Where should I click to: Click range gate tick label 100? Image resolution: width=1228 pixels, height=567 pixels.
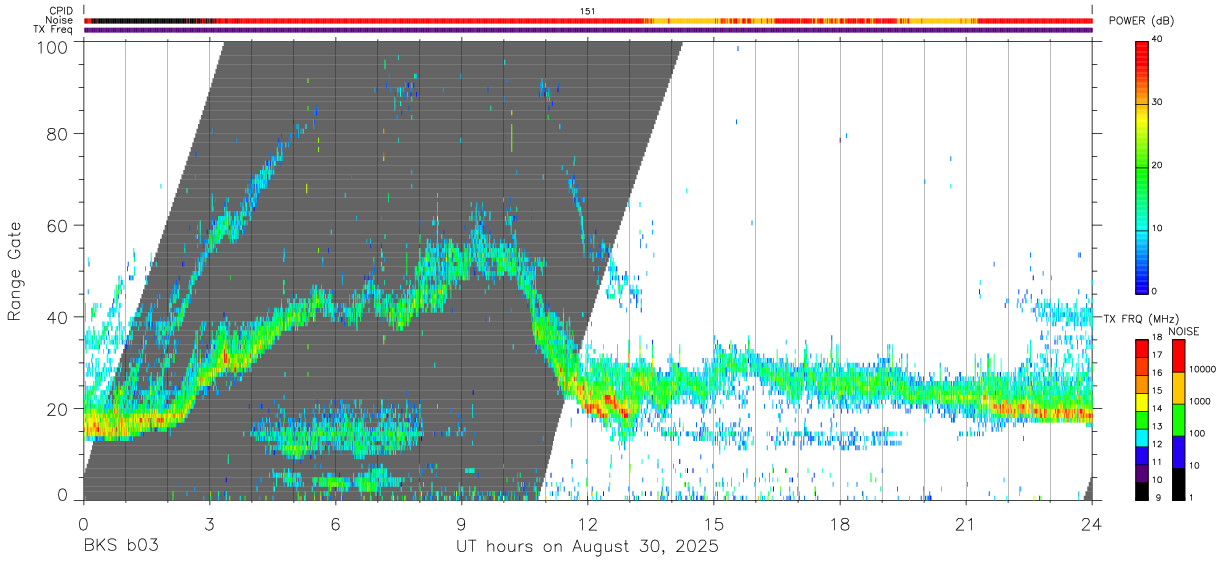click(x=52, y=47)
